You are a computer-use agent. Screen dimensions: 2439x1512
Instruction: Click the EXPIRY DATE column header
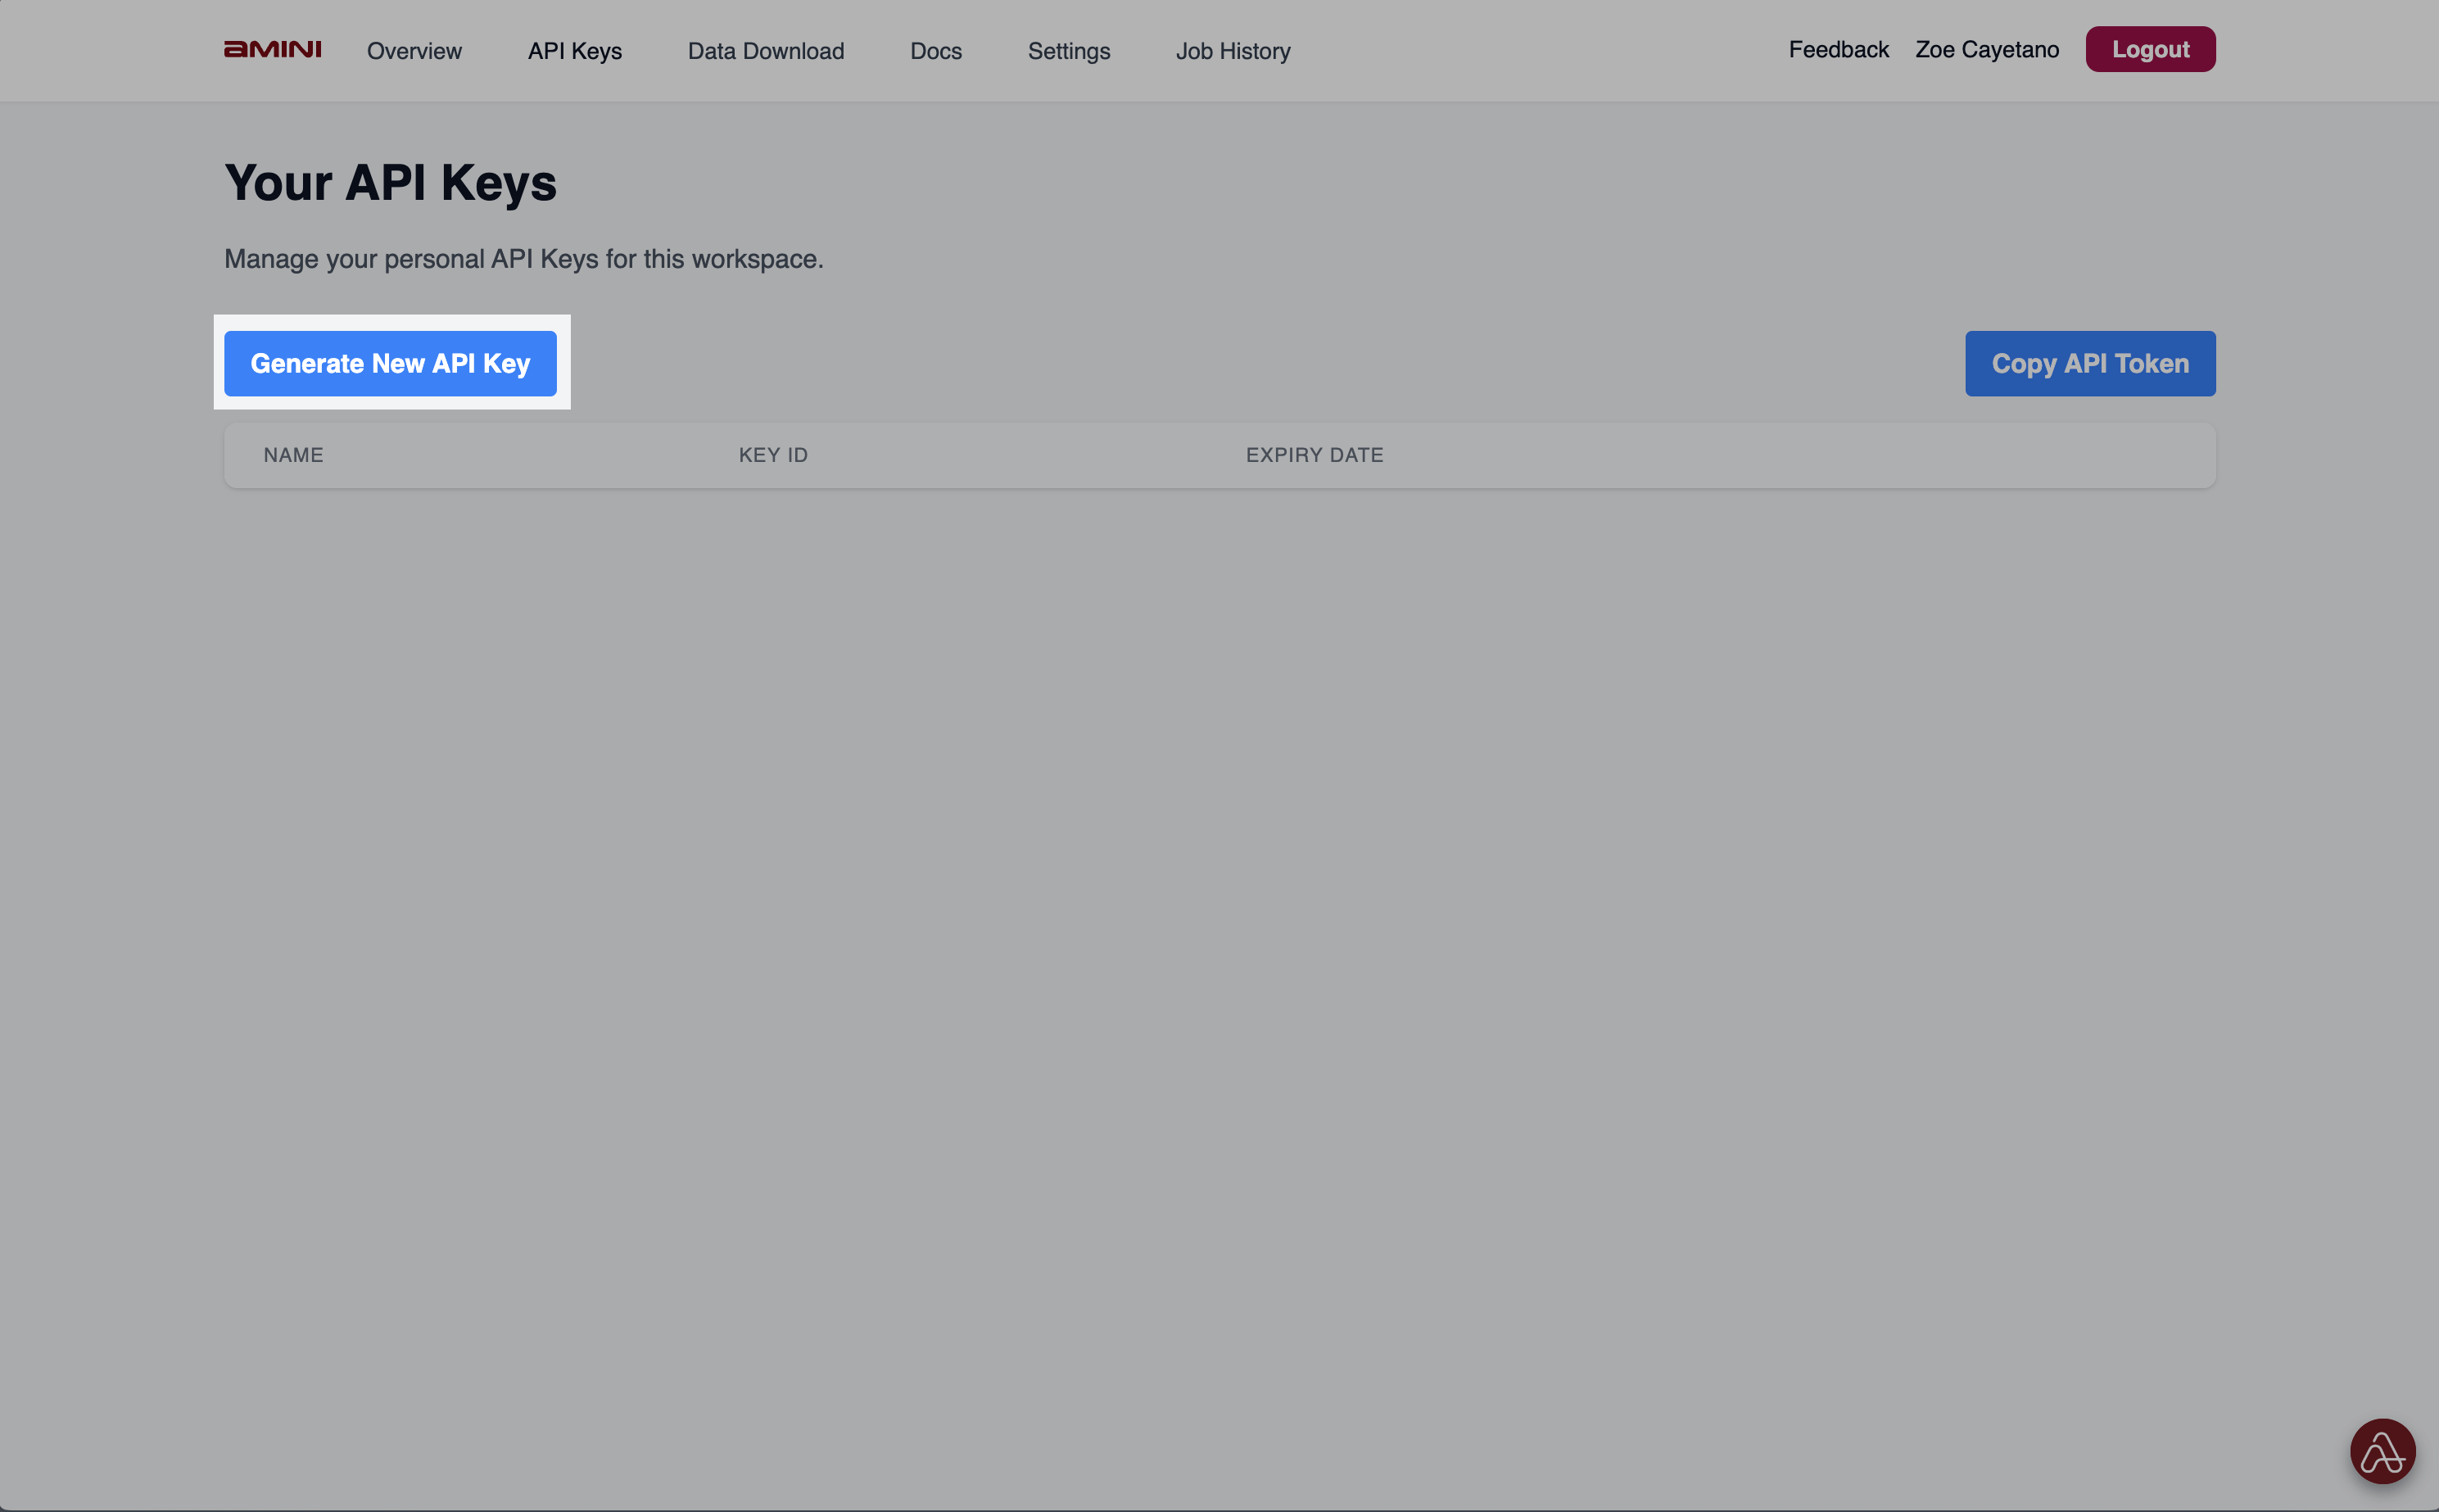(1314, 455)
